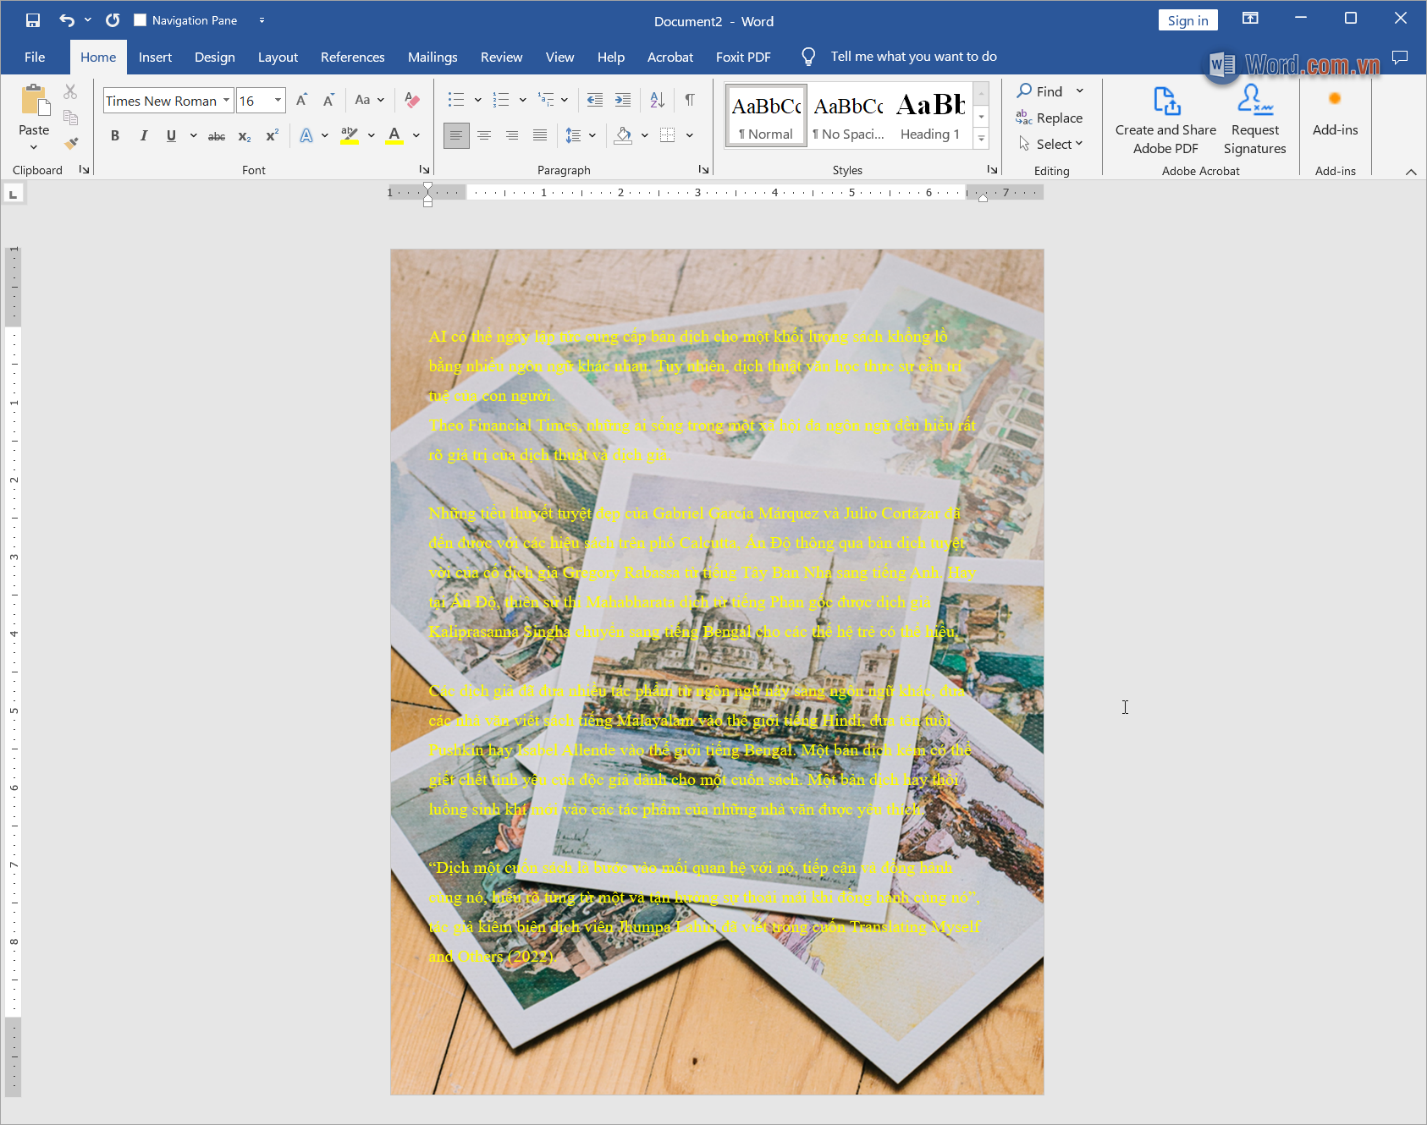Apply subscript formatting
Viewport: 1427px width, 1125px height.
click(x=244, y=136)
